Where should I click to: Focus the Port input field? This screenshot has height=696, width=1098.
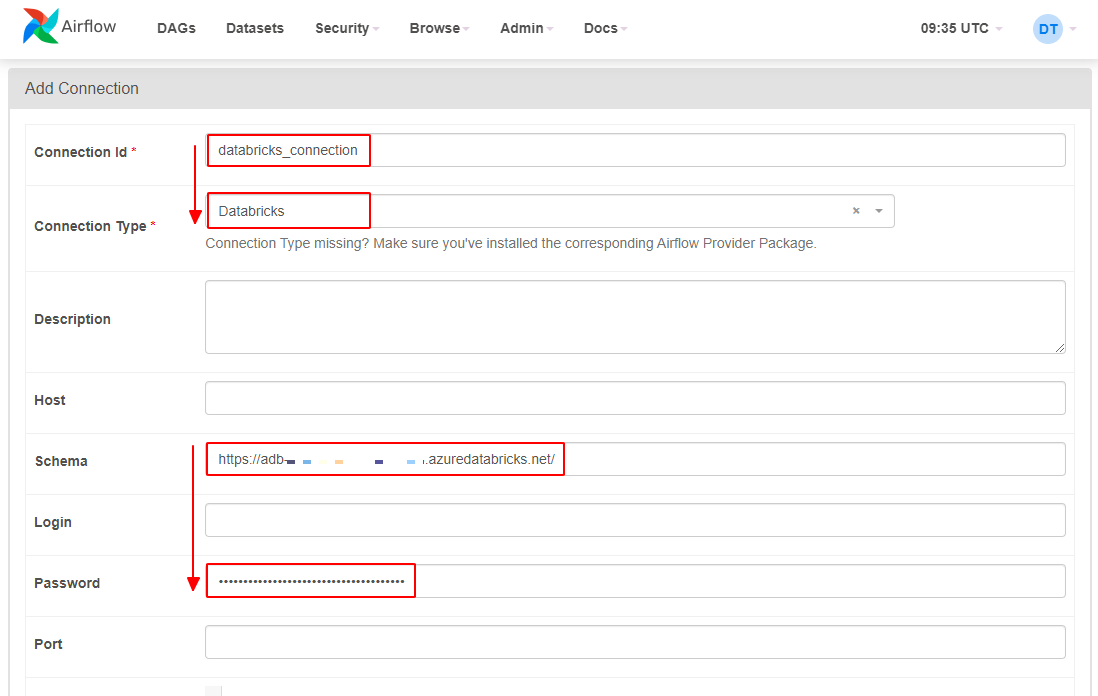click(635, 642)
